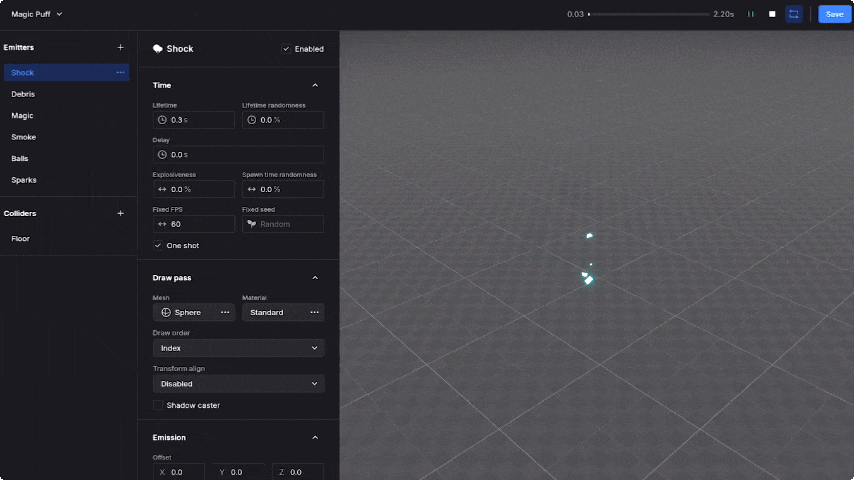Edit the Offset Y value
This screenshot has width=854, height=480.
pos(238,472)
